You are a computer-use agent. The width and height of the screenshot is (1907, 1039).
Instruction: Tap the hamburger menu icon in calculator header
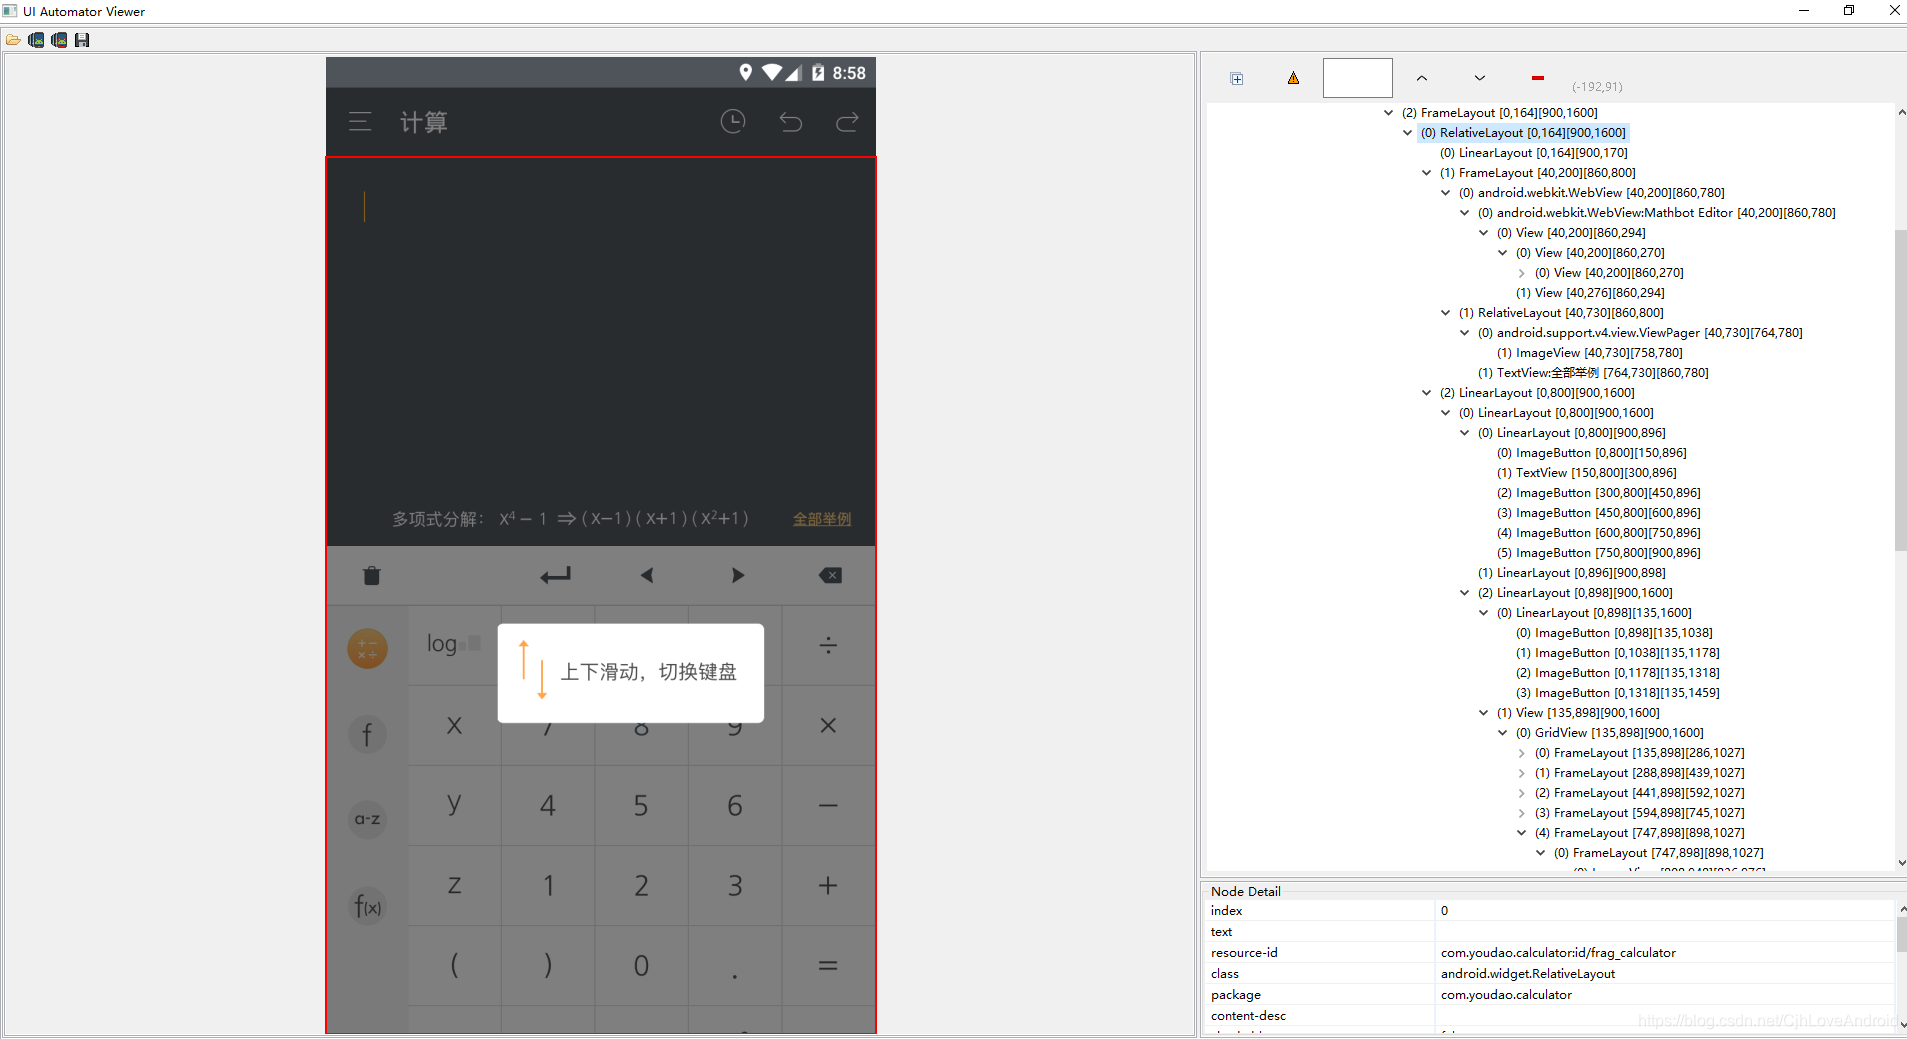[360, 122]
